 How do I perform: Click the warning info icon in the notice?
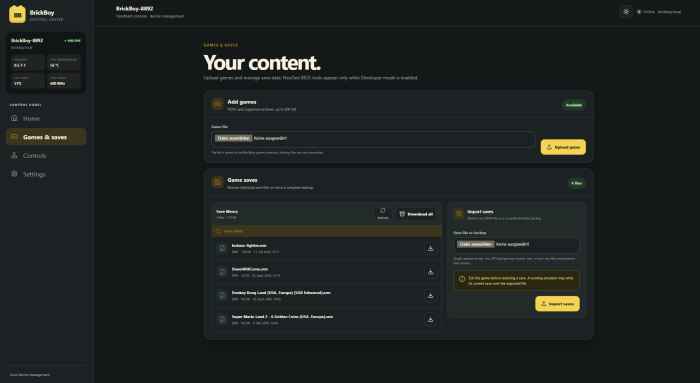[462, 279]
